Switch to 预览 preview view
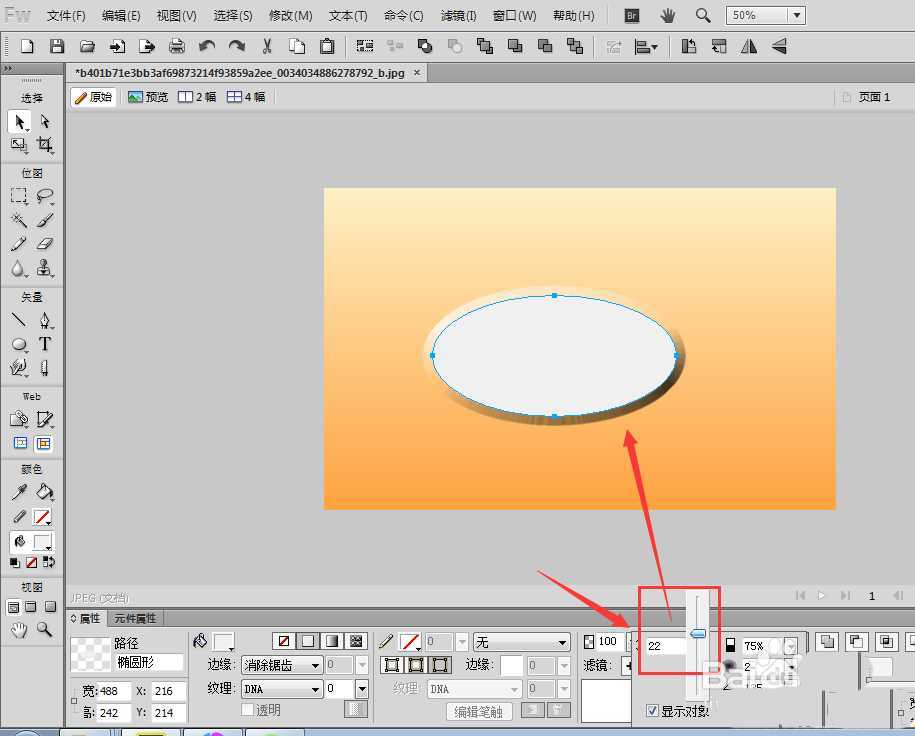 click(148, 97)
